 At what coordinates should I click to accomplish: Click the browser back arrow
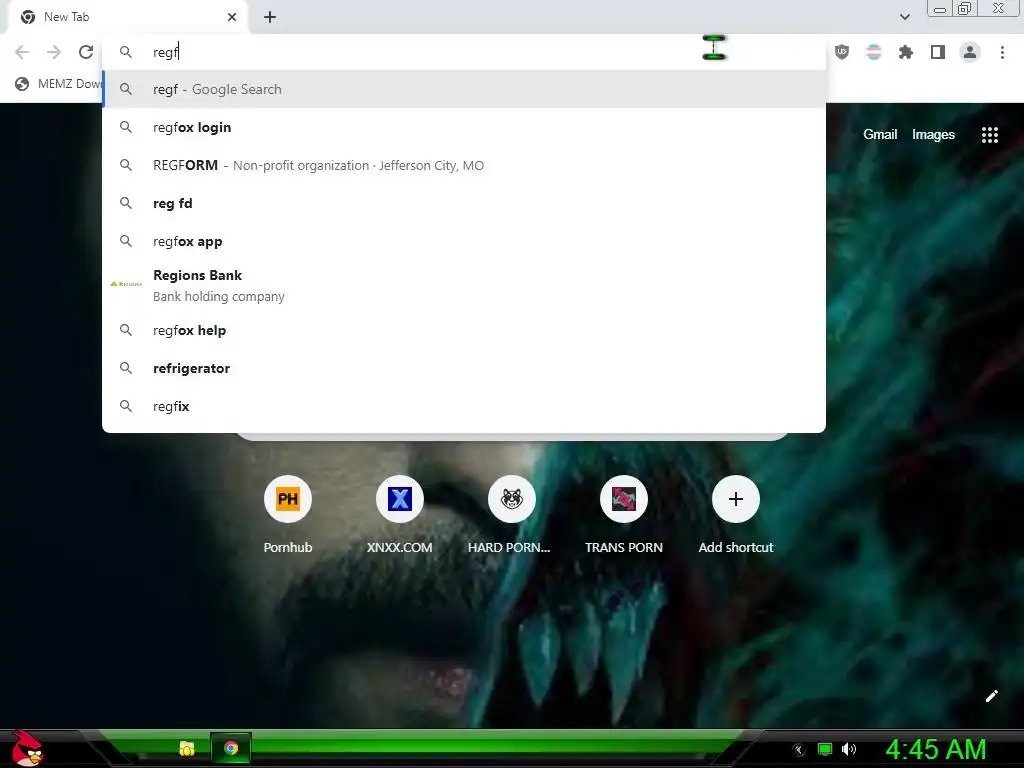point(22,52)
